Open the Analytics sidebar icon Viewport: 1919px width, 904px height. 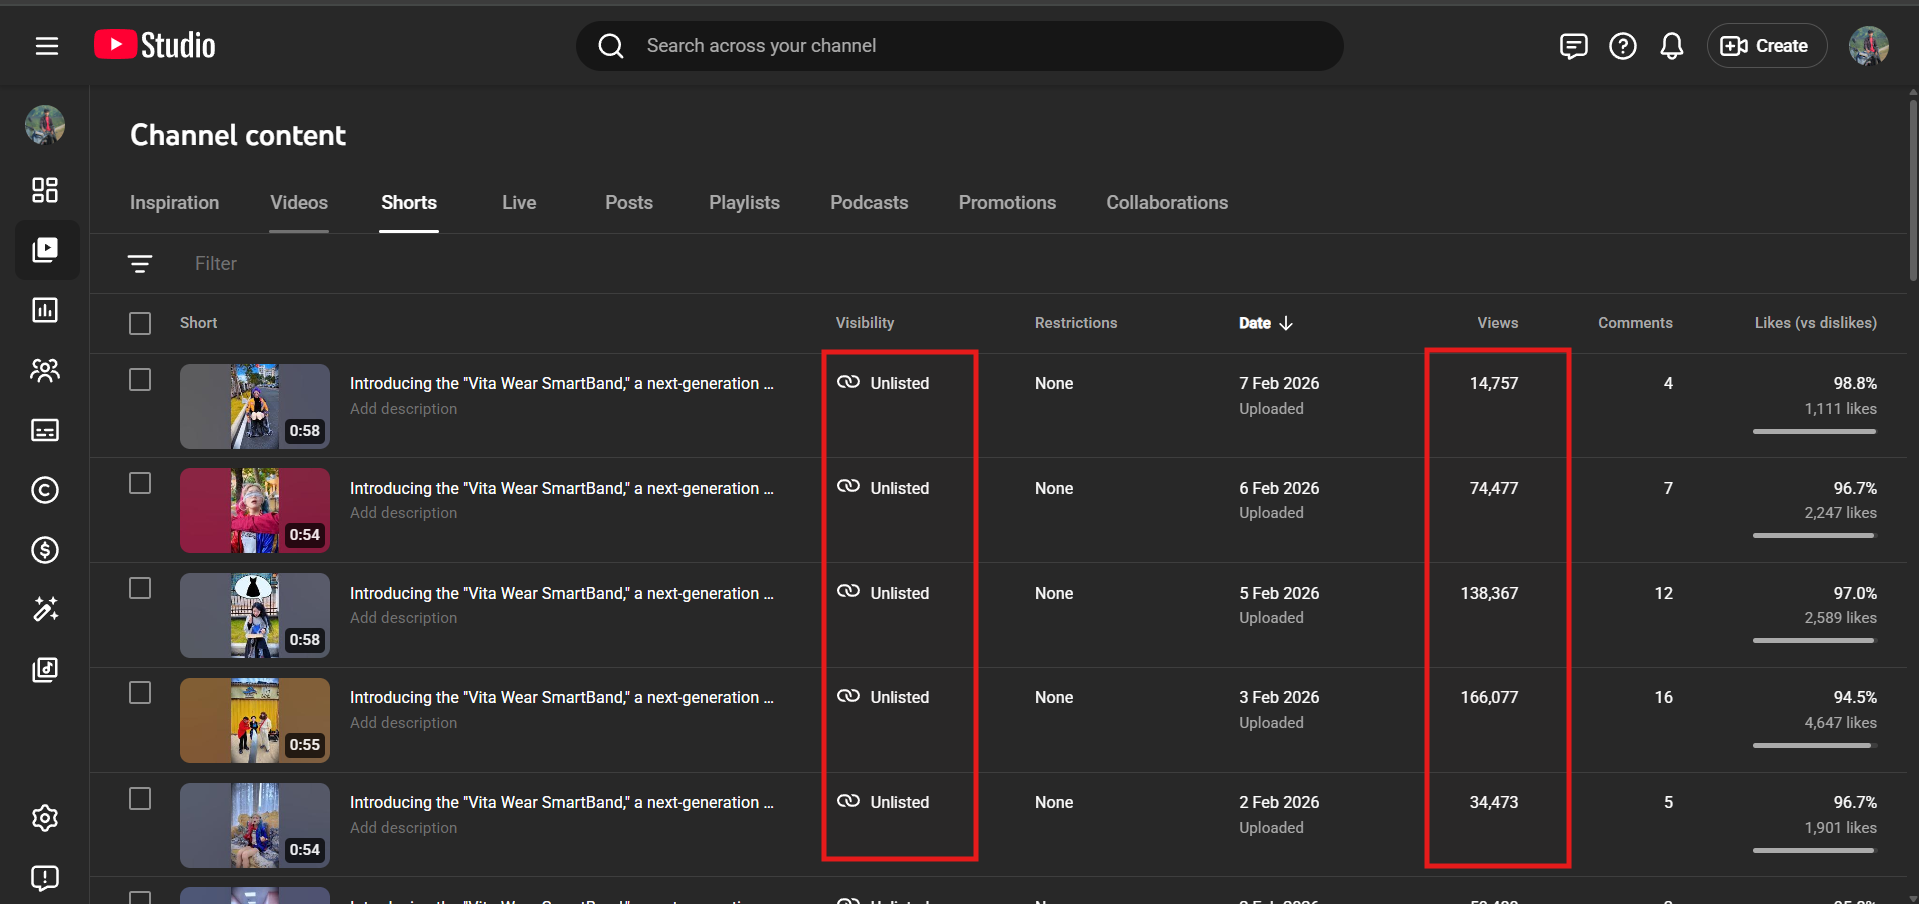(45, 310)
